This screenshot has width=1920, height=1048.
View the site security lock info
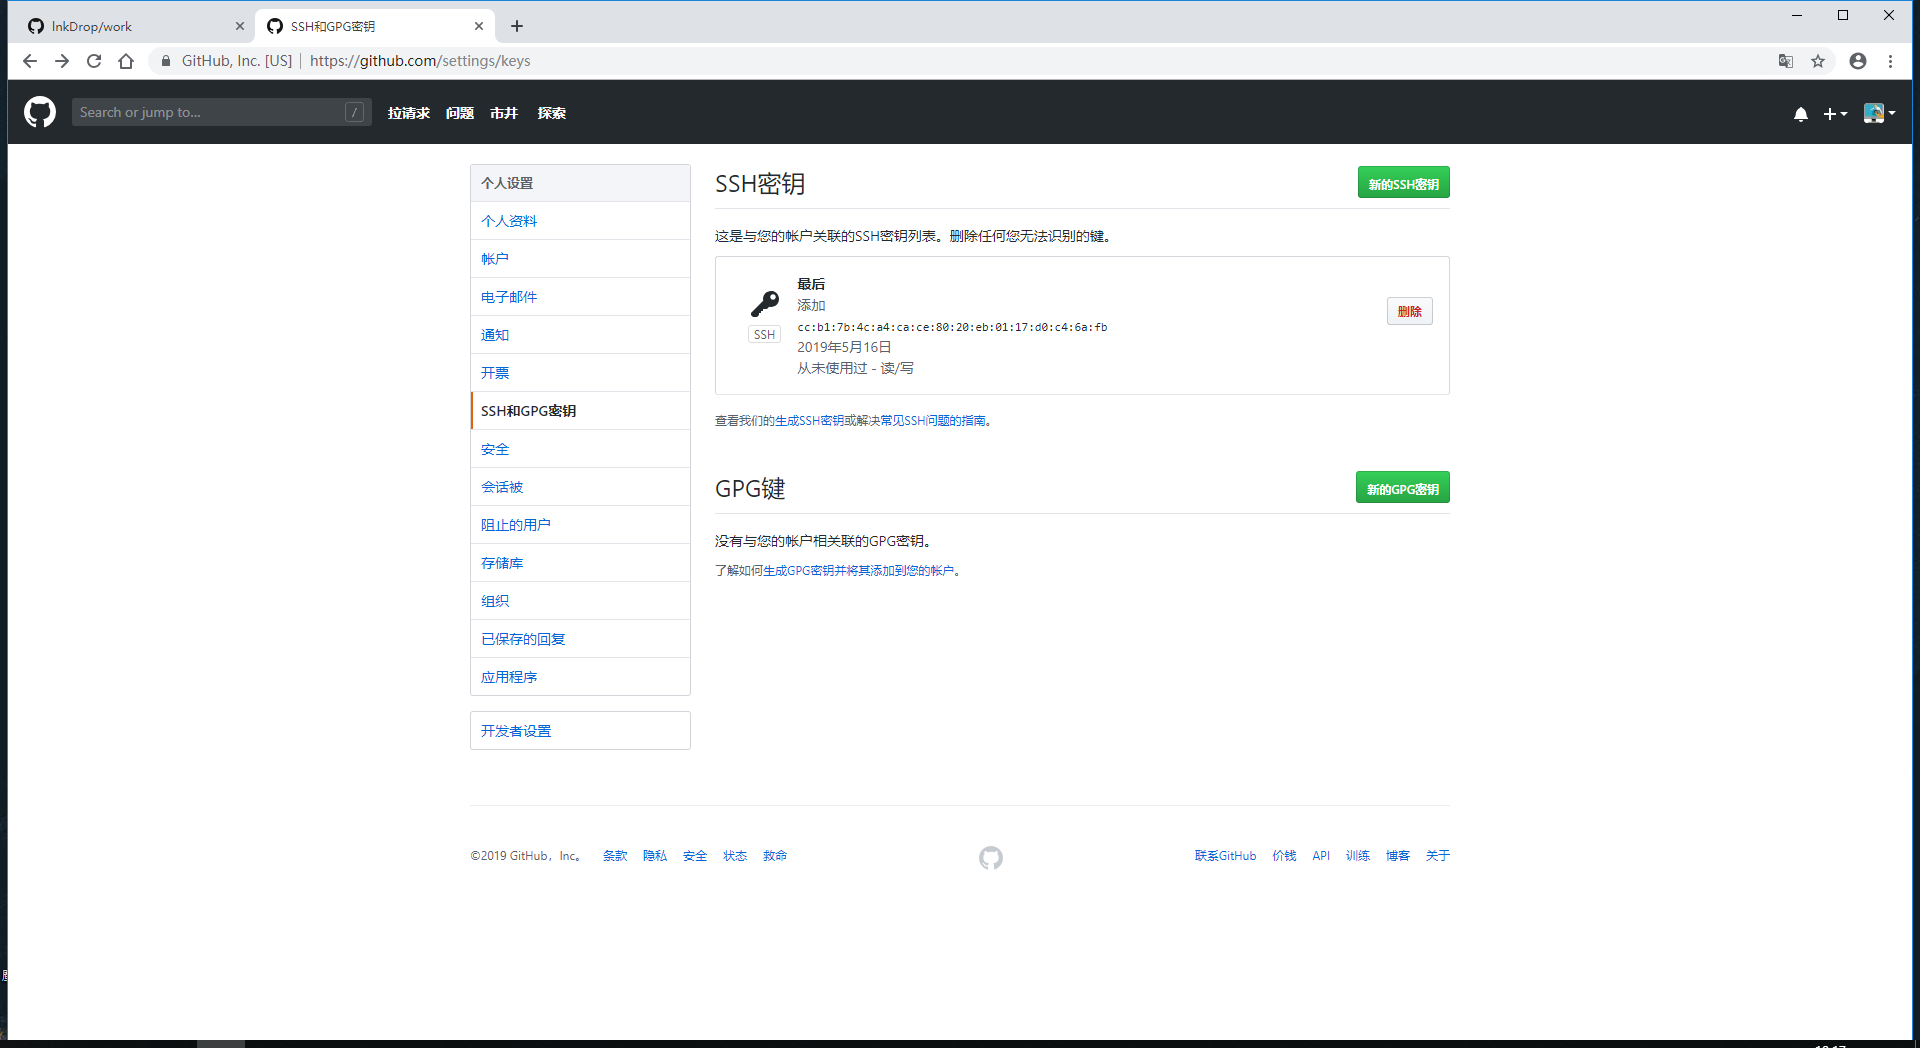(166, 61)
